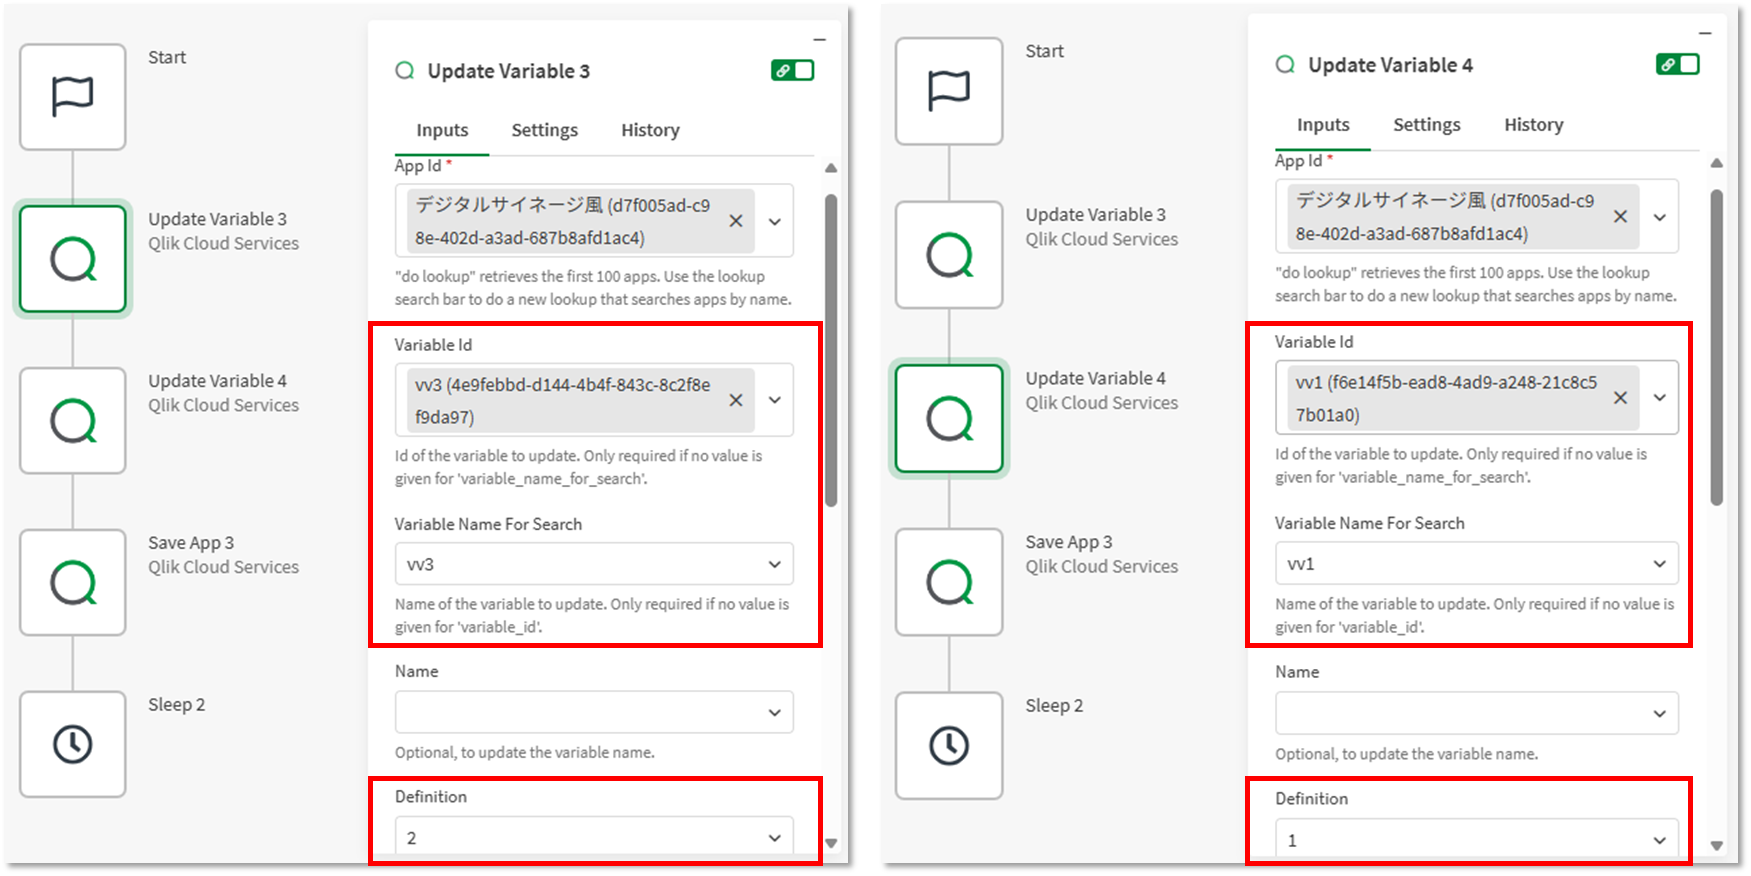Select the highlighted Update Variable 4 block
The image size is (1751, 876).
coord(949,418)
